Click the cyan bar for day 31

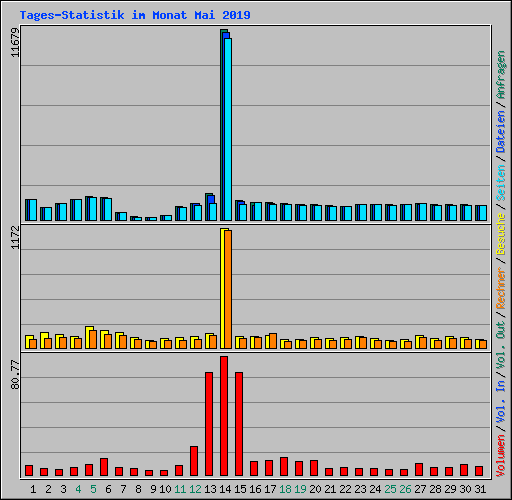click(483, 213)
